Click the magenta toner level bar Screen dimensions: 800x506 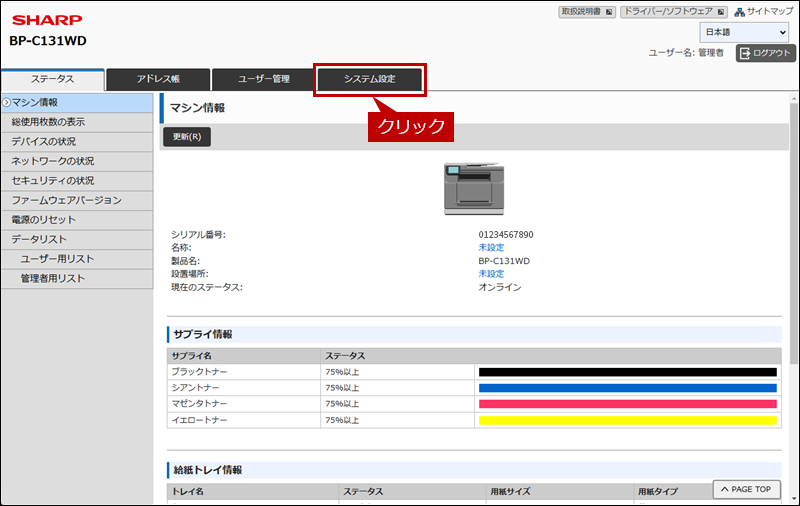pos(628,404)
